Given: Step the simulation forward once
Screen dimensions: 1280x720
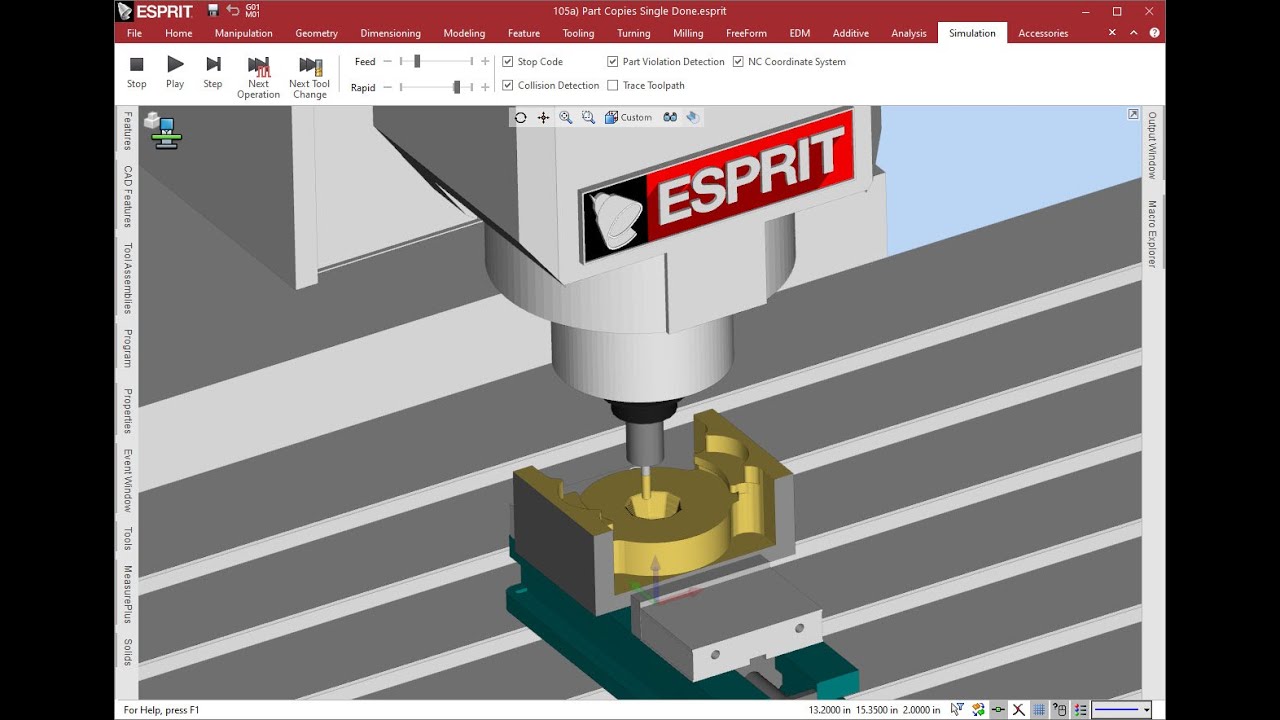Looking at the screenshot, I should pos(213,73).
